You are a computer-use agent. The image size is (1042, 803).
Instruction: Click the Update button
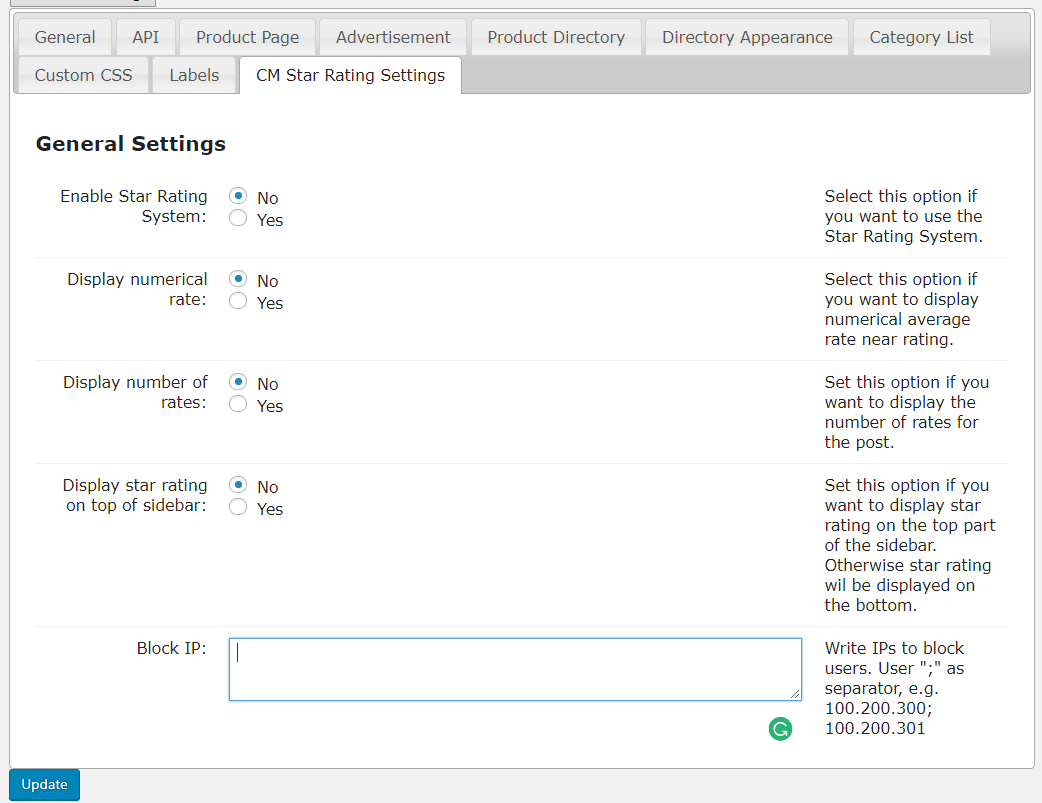[x=44, y=785]
